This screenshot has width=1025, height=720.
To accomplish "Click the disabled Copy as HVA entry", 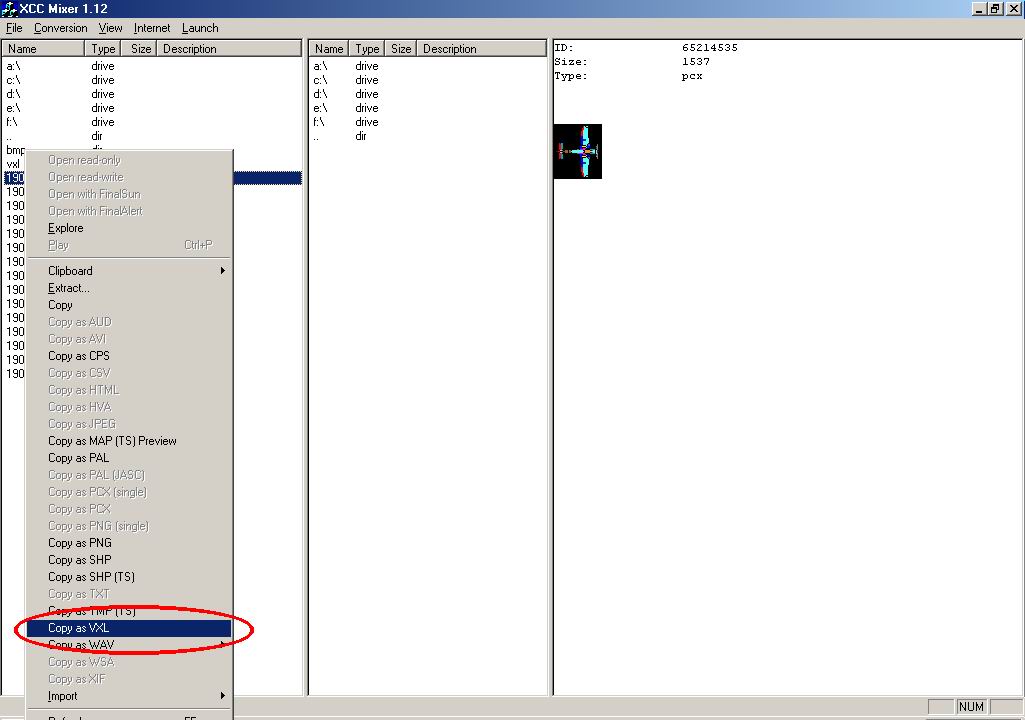I will click(x=129, y=407).
